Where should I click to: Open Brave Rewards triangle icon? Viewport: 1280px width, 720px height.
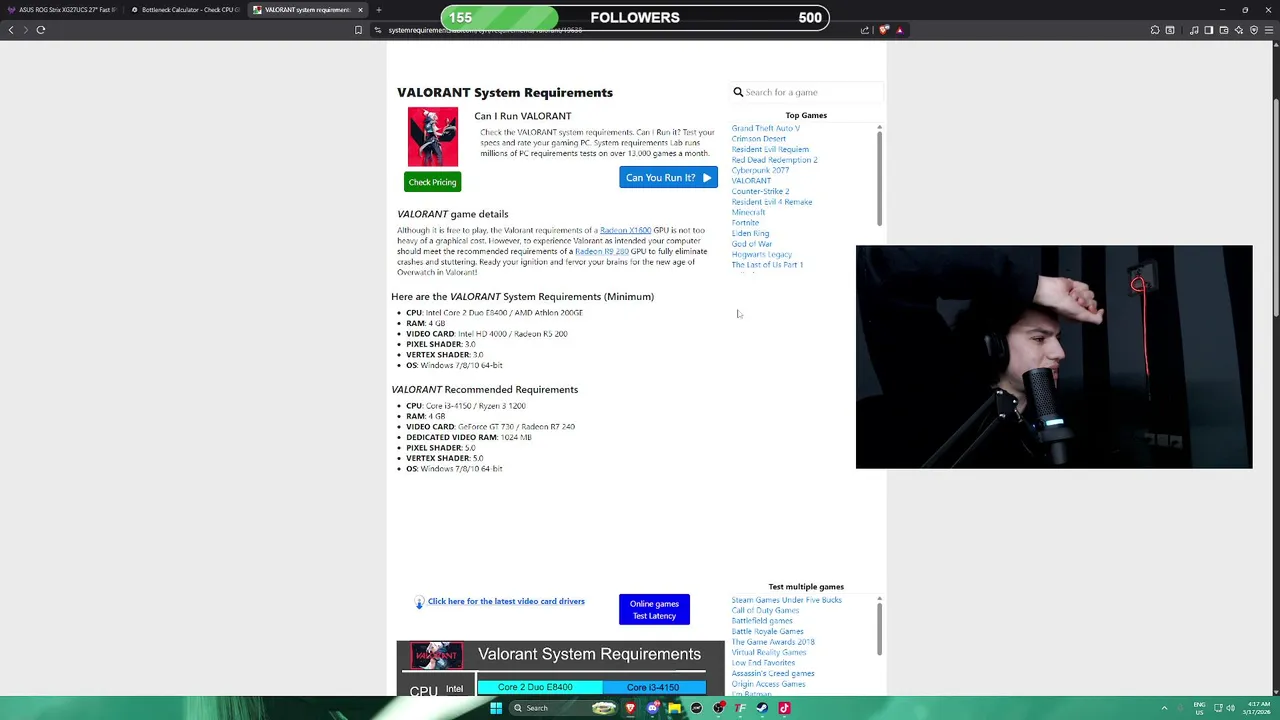(x=900, y=30)
